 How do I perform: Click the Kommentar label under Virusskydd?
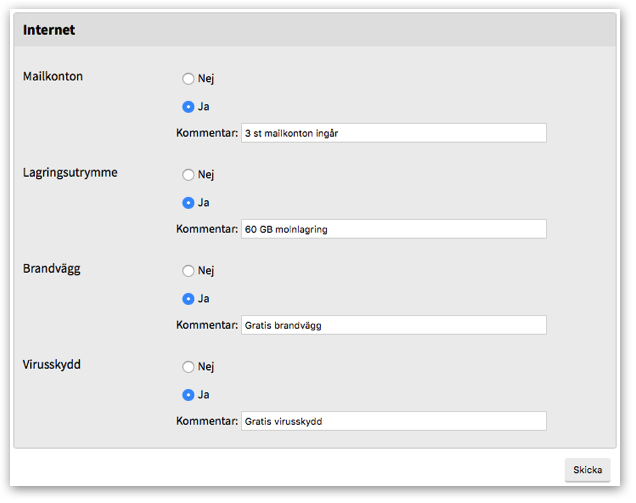[x=206, y=421]
